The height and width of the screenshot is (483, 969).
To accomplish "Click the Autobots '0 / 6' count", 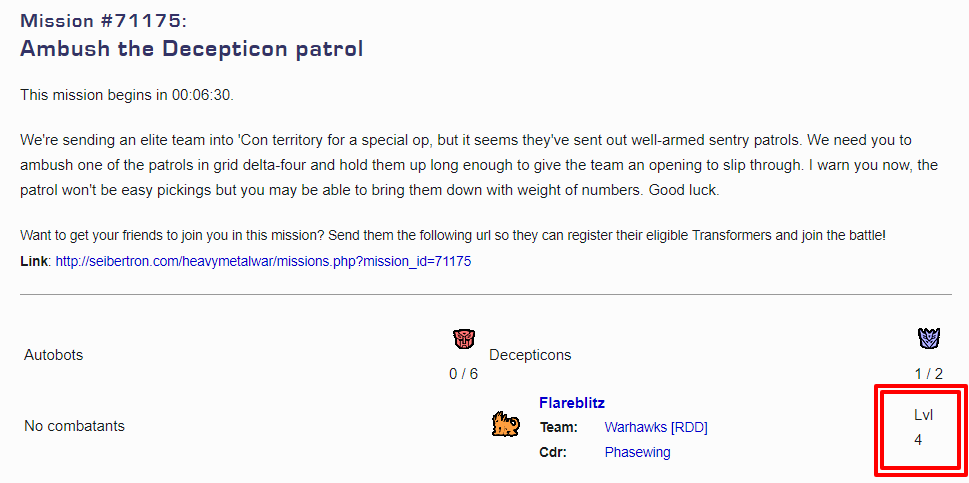I will point(464,374).
